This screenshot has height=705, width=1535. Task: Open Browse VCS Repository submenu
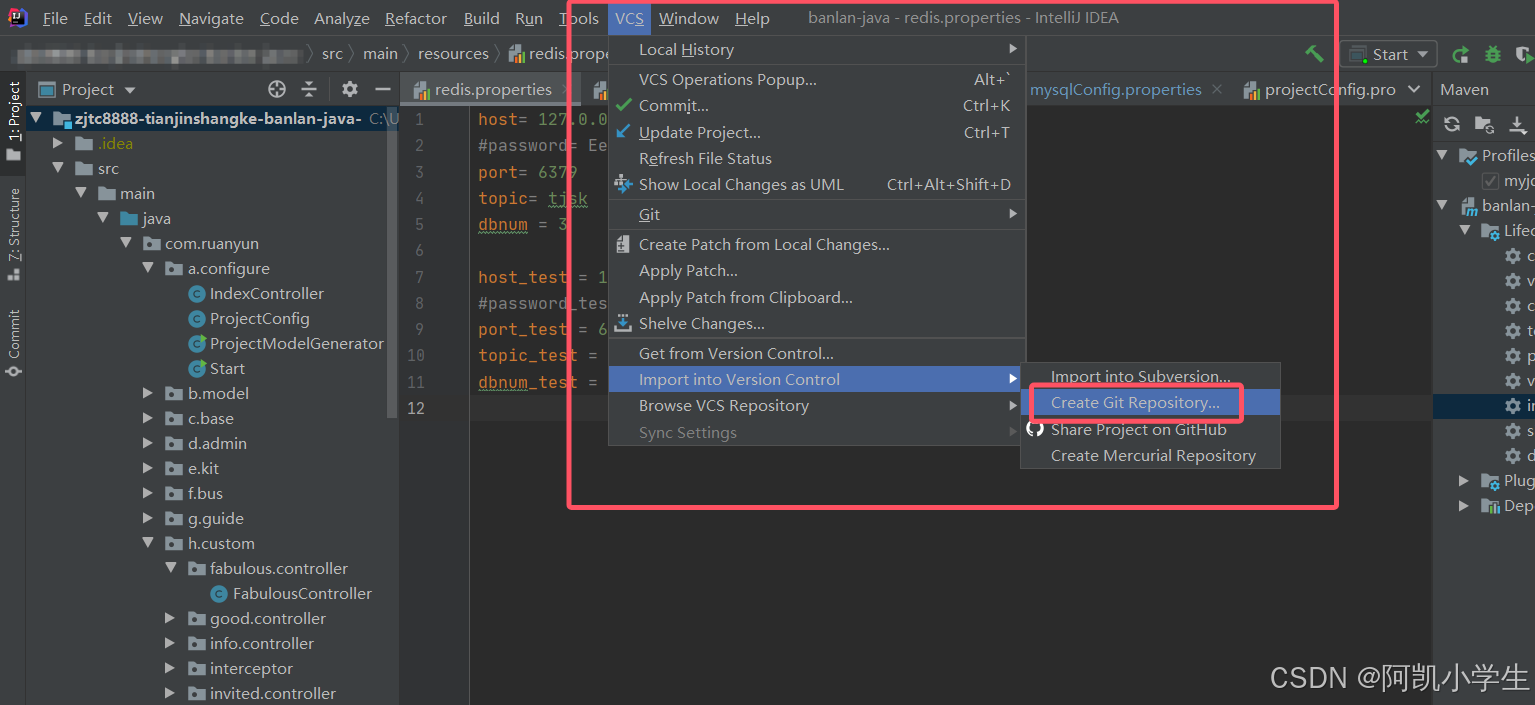pos(817,405)
